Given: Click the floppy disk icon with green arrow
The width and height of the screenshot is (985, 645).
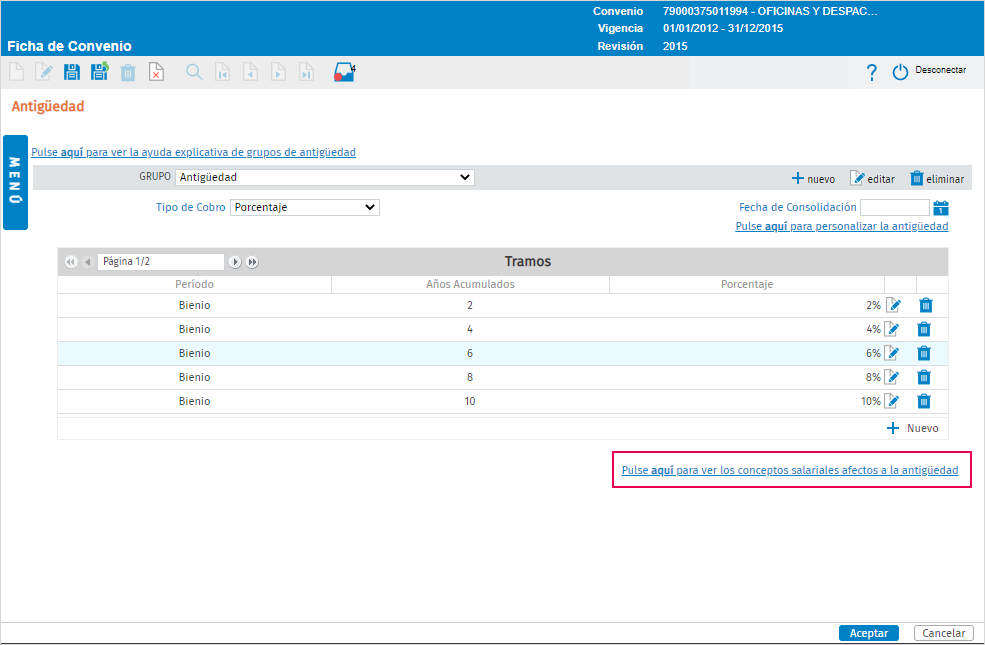Looking at the screenshot, I should (x=99, y=72).
